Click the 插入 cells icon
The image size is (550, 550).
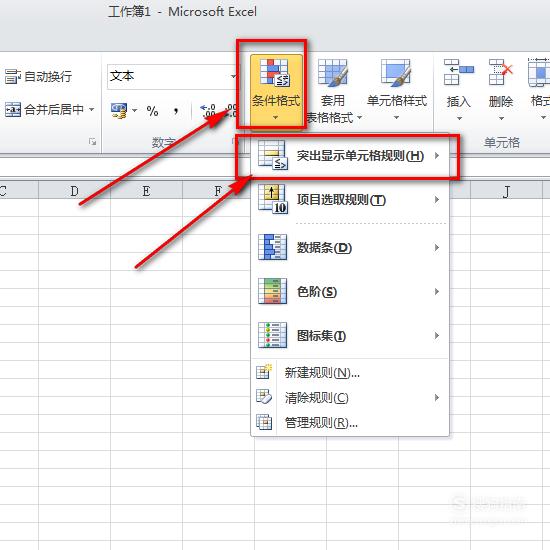(x=458, y=72)
